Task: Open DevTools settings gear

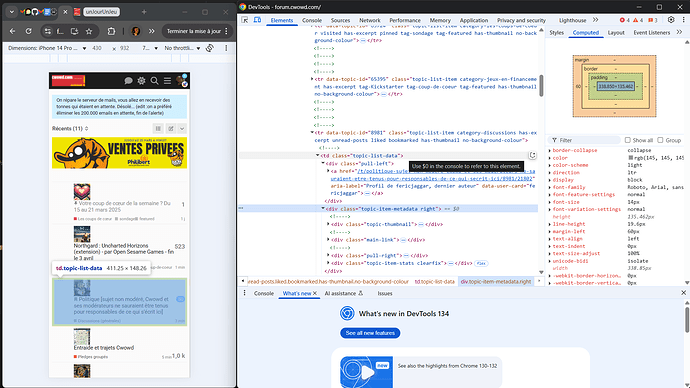Action: point(671,20)
